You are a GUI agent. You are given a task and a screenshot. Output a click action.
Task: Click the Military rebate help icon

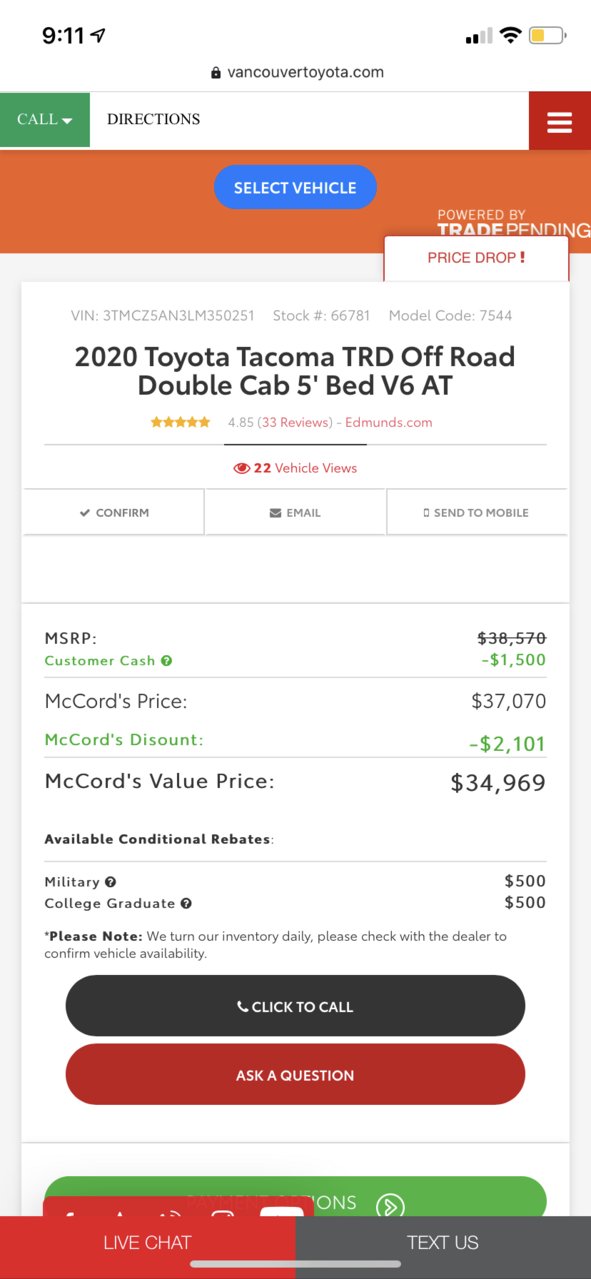pyautogui.click(x=111, y=882)
